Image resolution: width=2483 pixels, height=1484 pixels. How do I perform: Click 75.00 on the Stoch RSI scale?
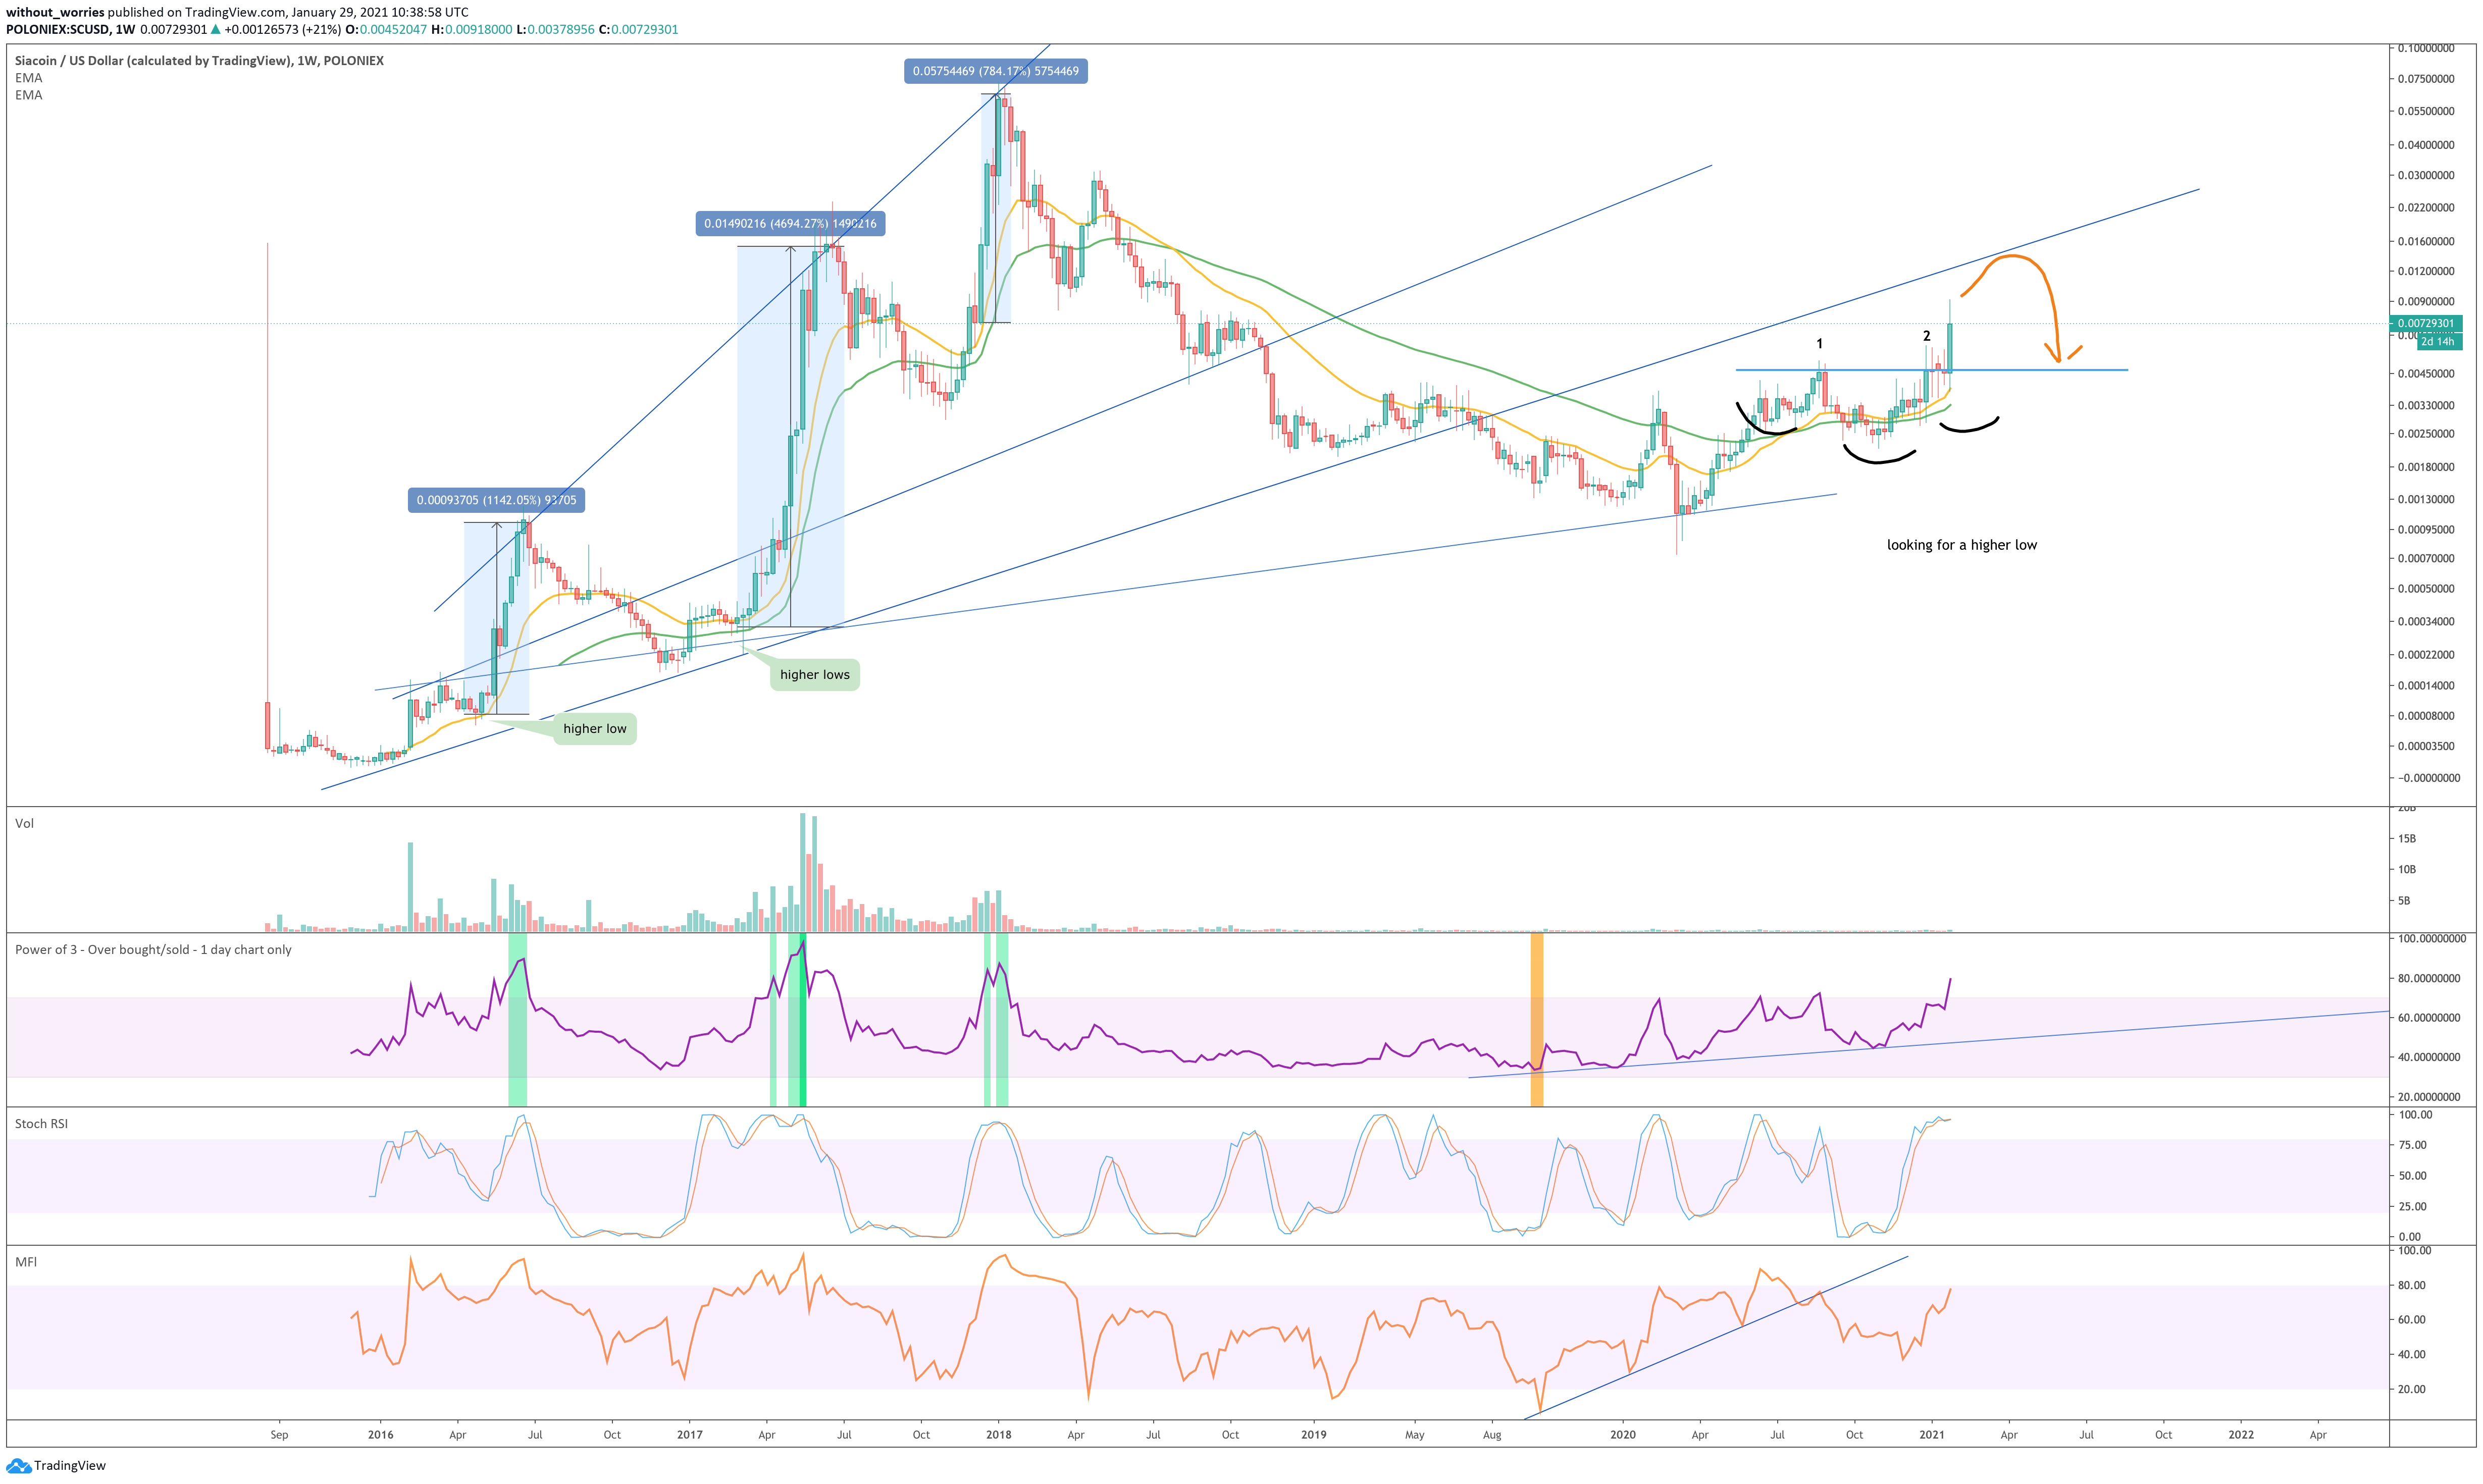pyautogui.click(x=2411, y=1145)
